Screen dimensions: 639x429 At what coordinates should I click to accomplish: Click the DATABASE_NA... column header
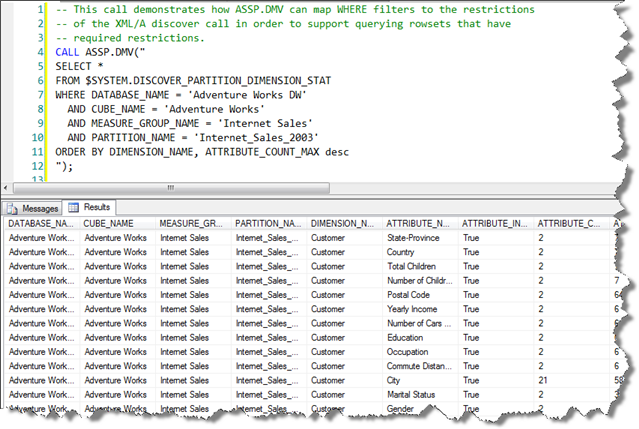[x=41, y=224]
